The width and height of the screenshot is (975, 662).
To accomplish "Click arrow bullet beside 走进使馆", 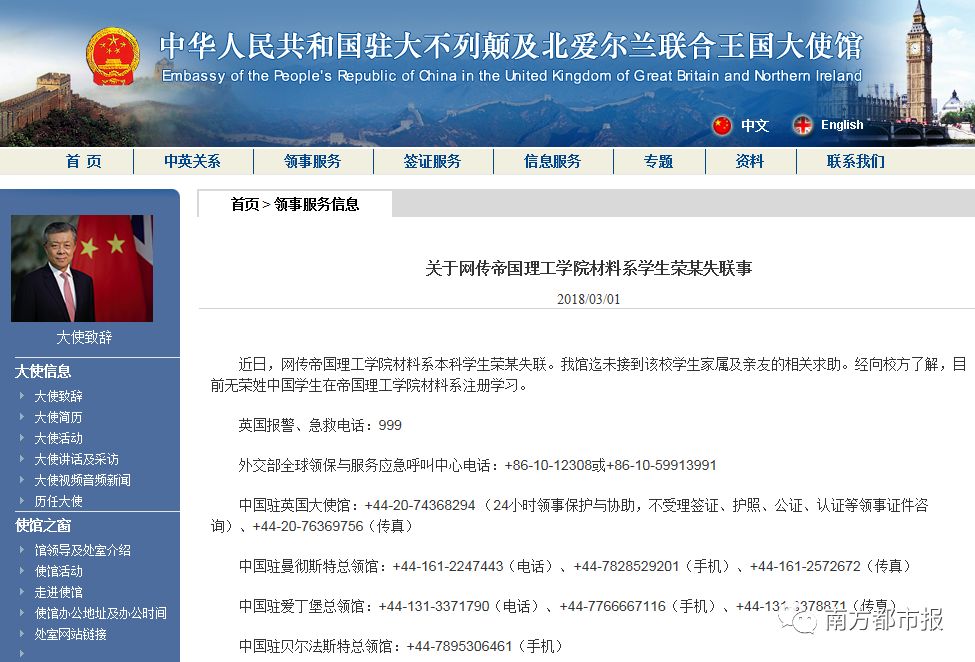I will coord(22,592).
